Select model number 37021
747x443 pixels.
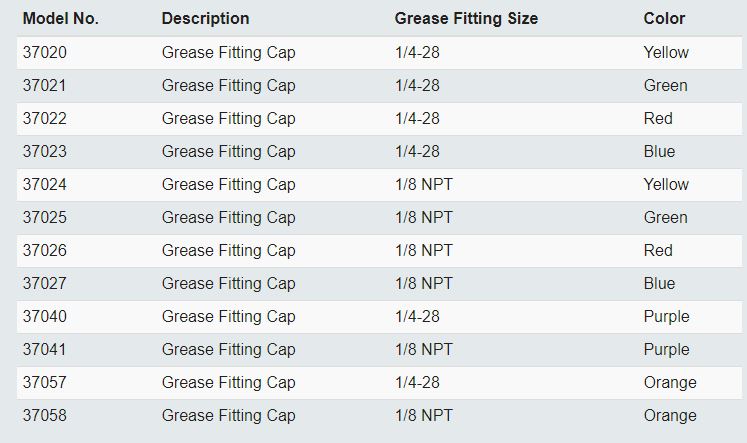(44, 85)
